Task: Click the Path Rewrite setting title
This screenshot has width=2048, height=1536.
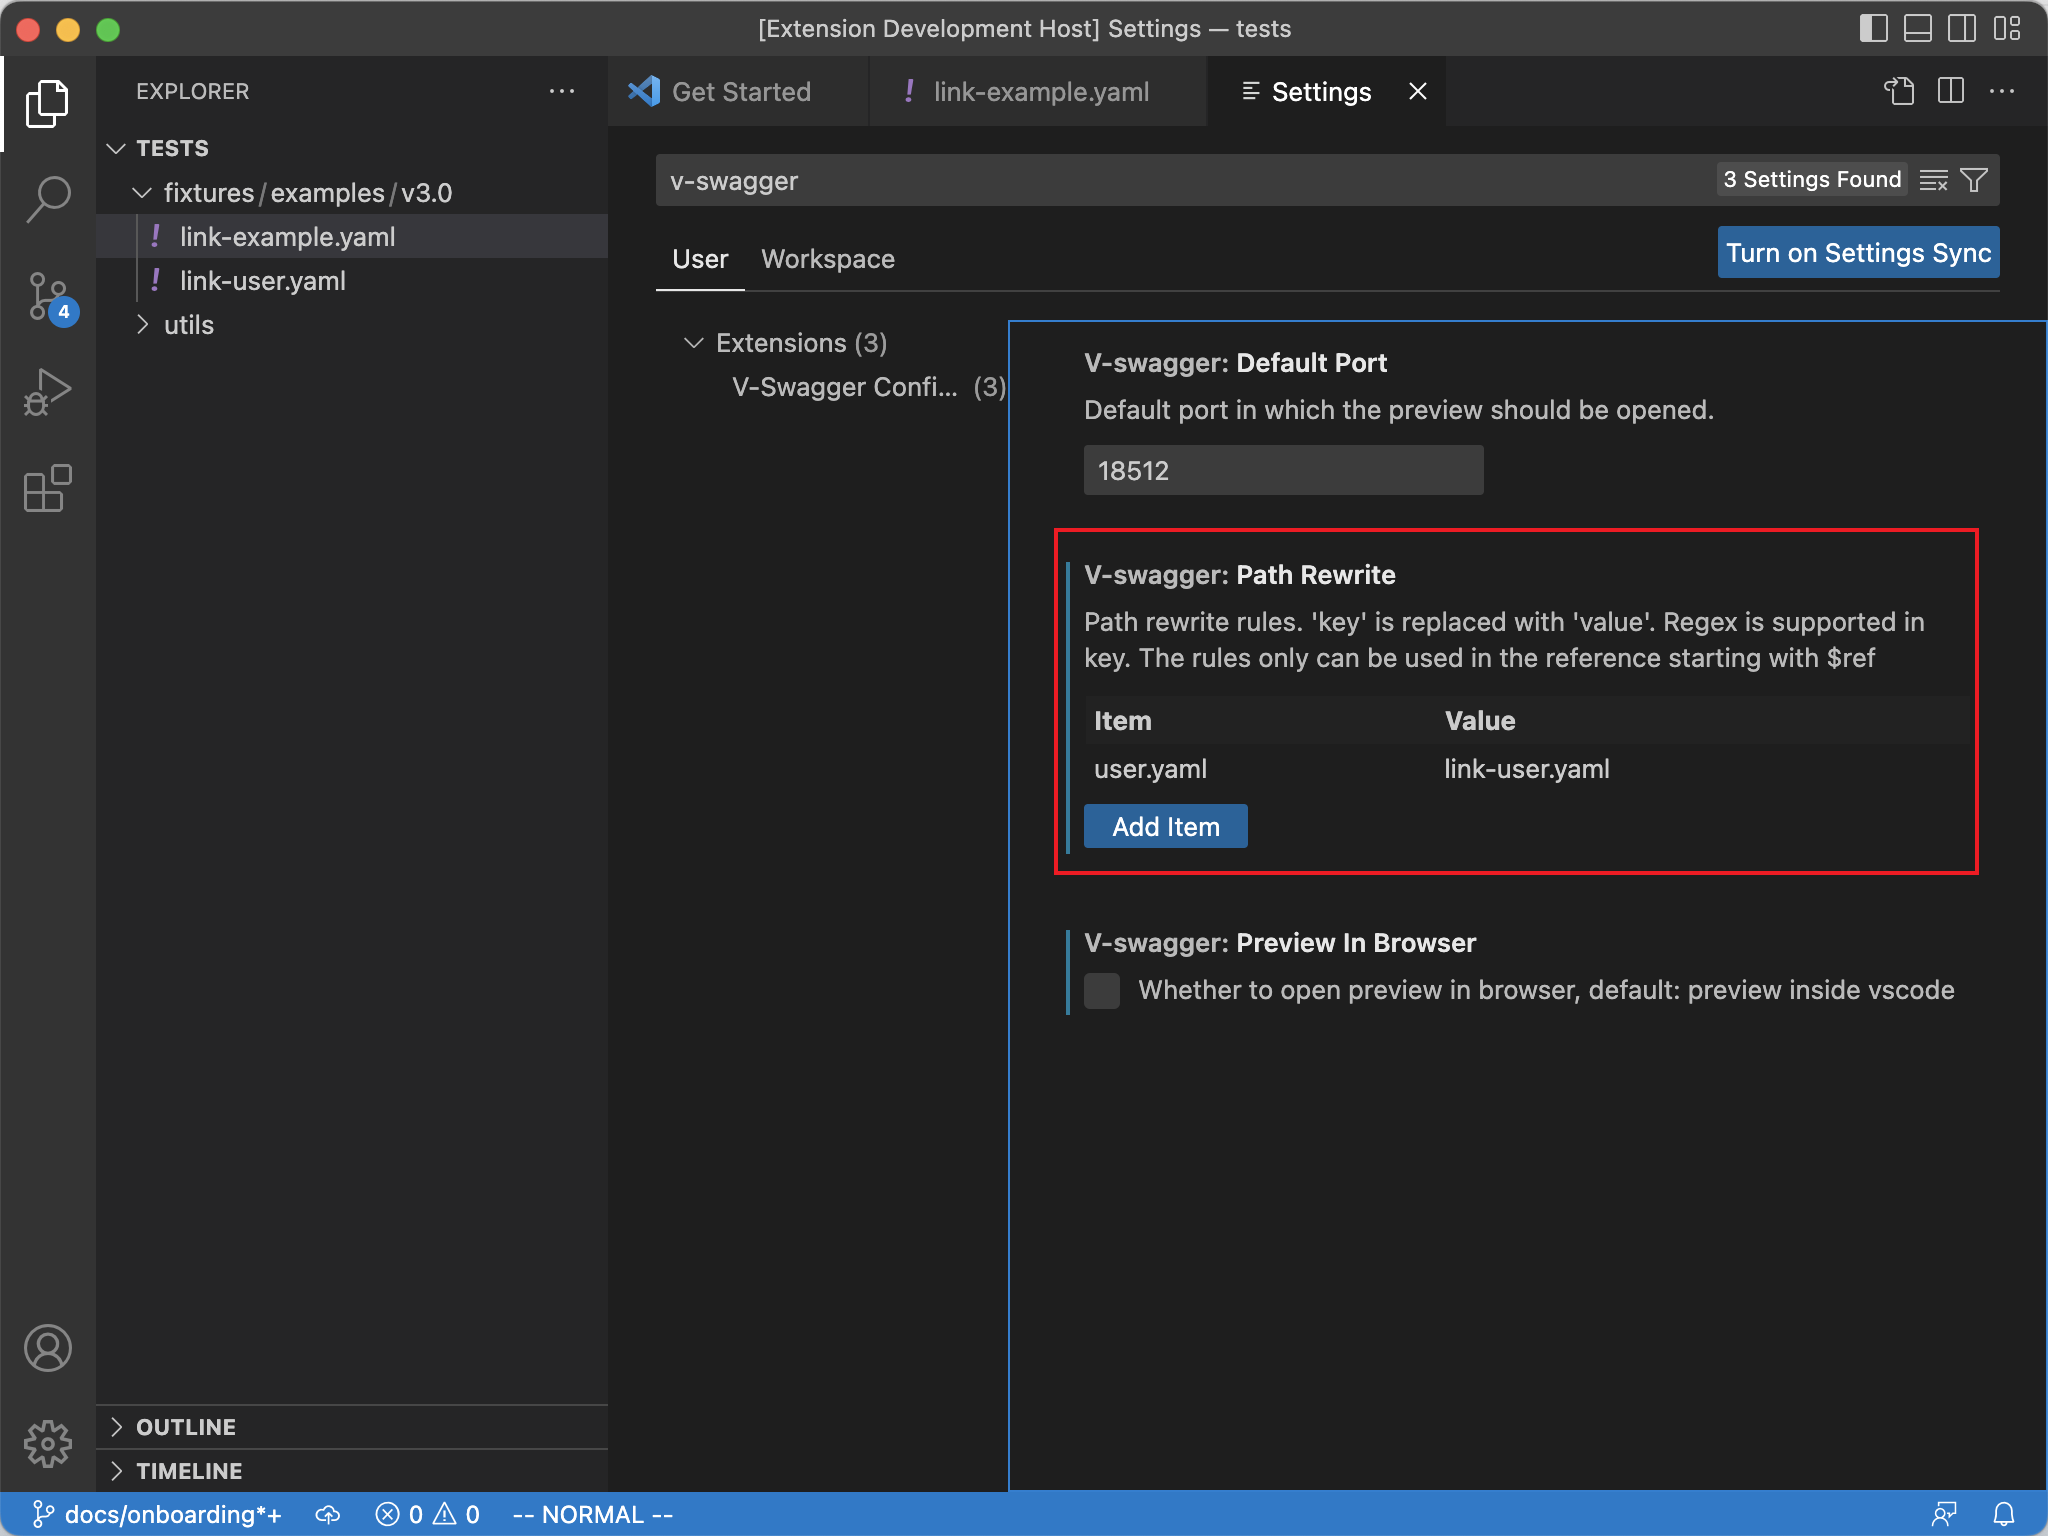Action: 1240,575
